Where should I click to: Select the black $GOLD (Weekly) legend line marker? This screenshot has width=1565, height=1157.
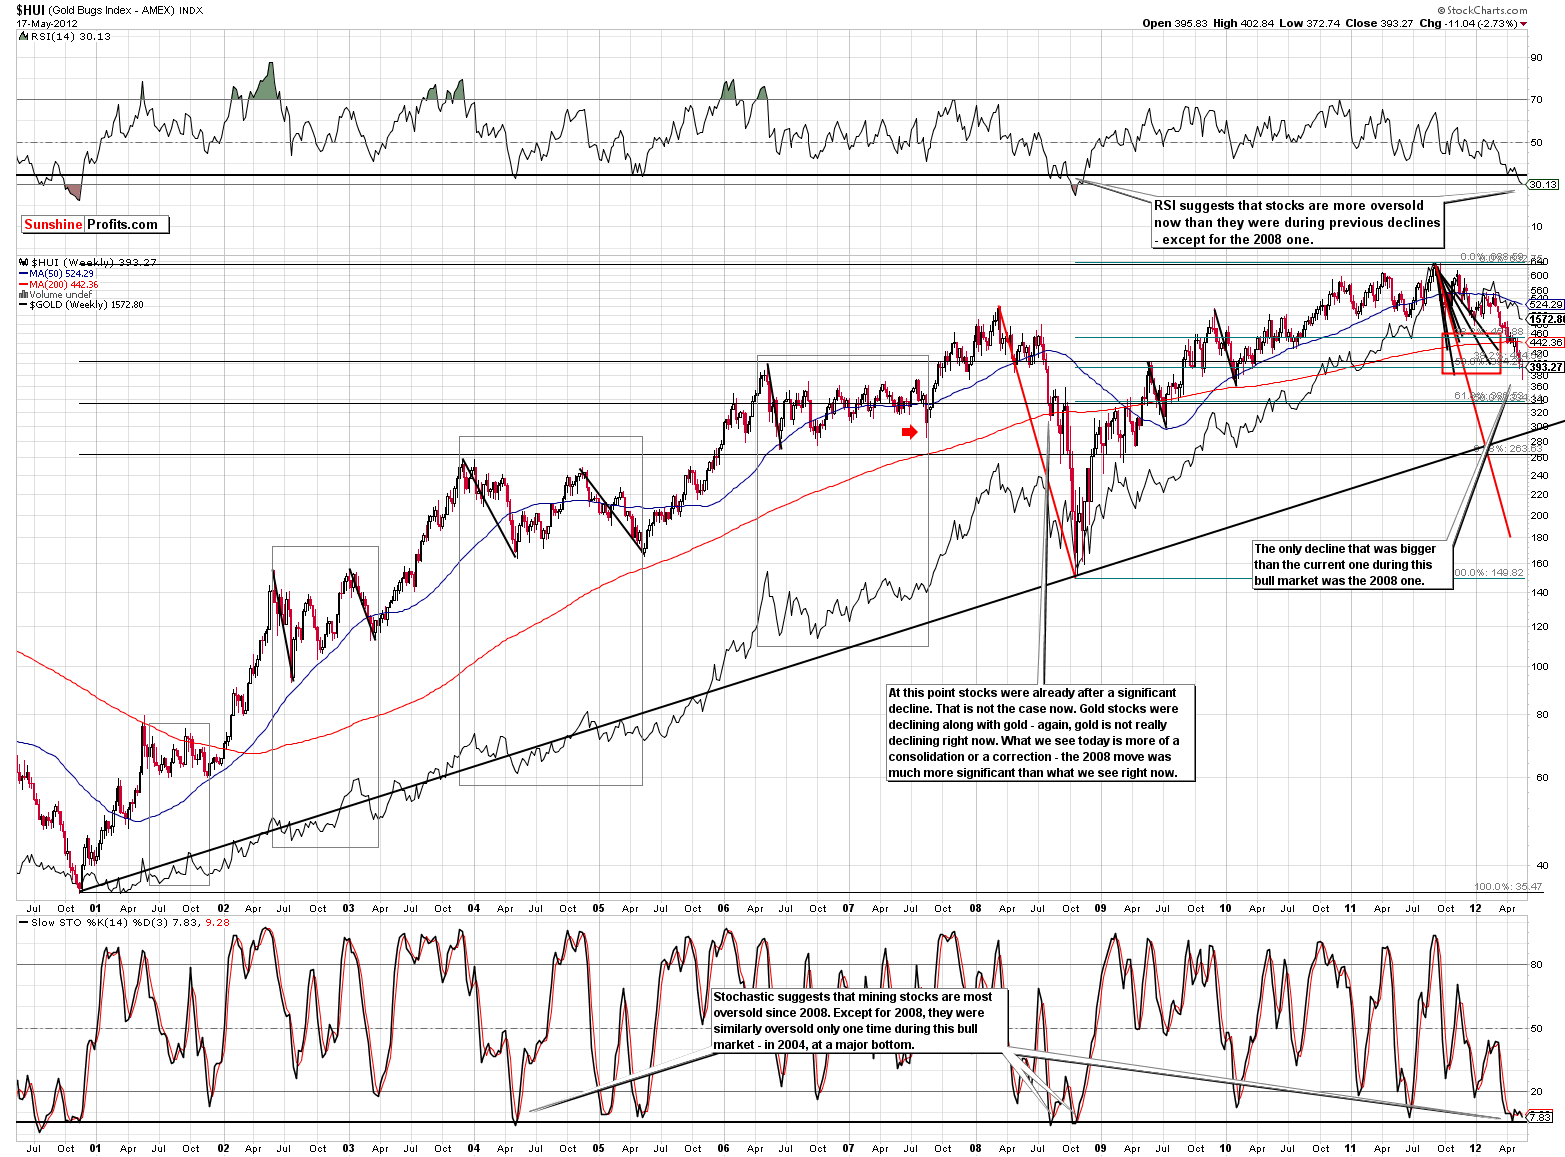23,304
